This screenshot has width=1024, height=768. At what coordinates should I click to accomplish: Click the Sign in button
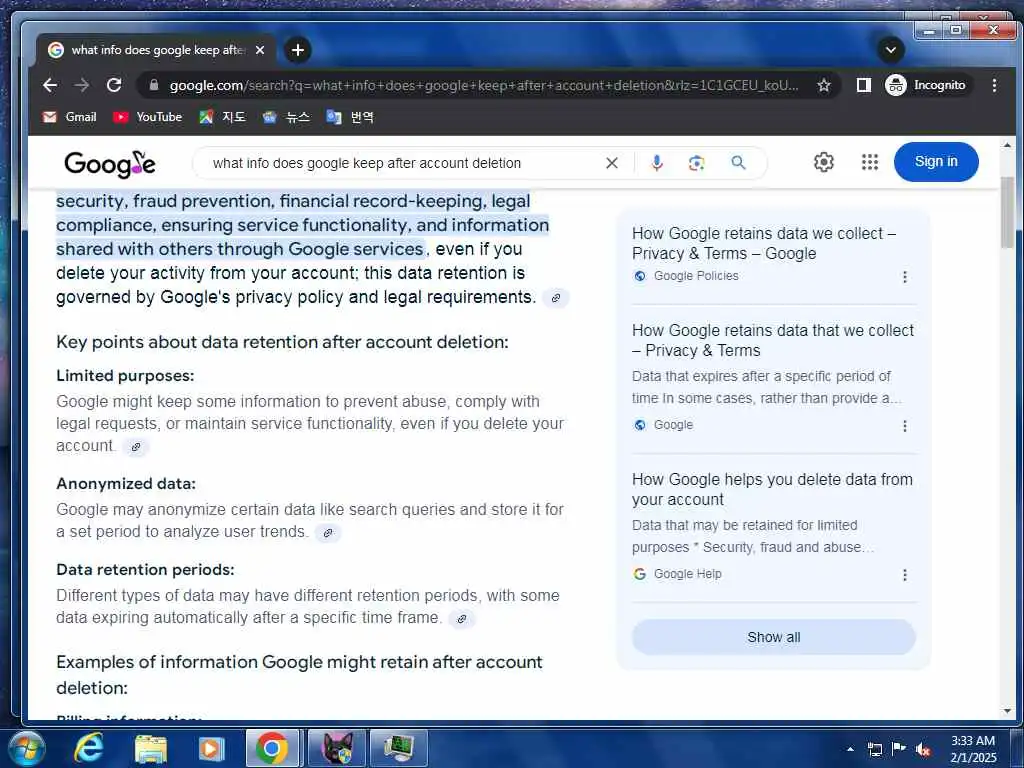936,162
